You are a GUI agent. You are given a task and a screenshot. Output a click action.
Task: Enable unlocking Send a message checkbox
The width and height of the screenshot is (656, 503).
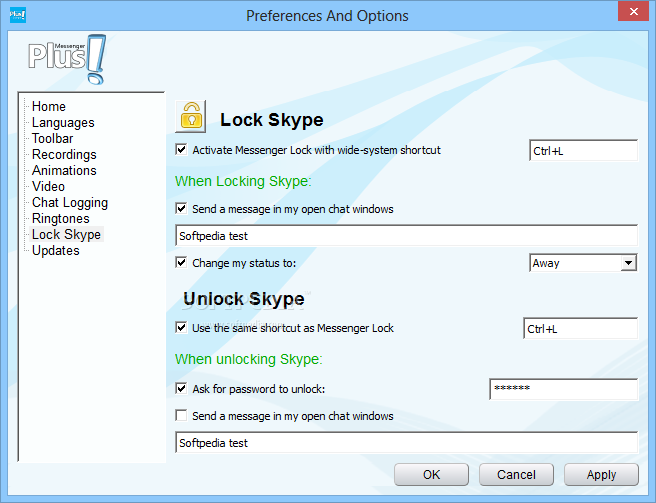pyautogui.click(x=181, y=416)
